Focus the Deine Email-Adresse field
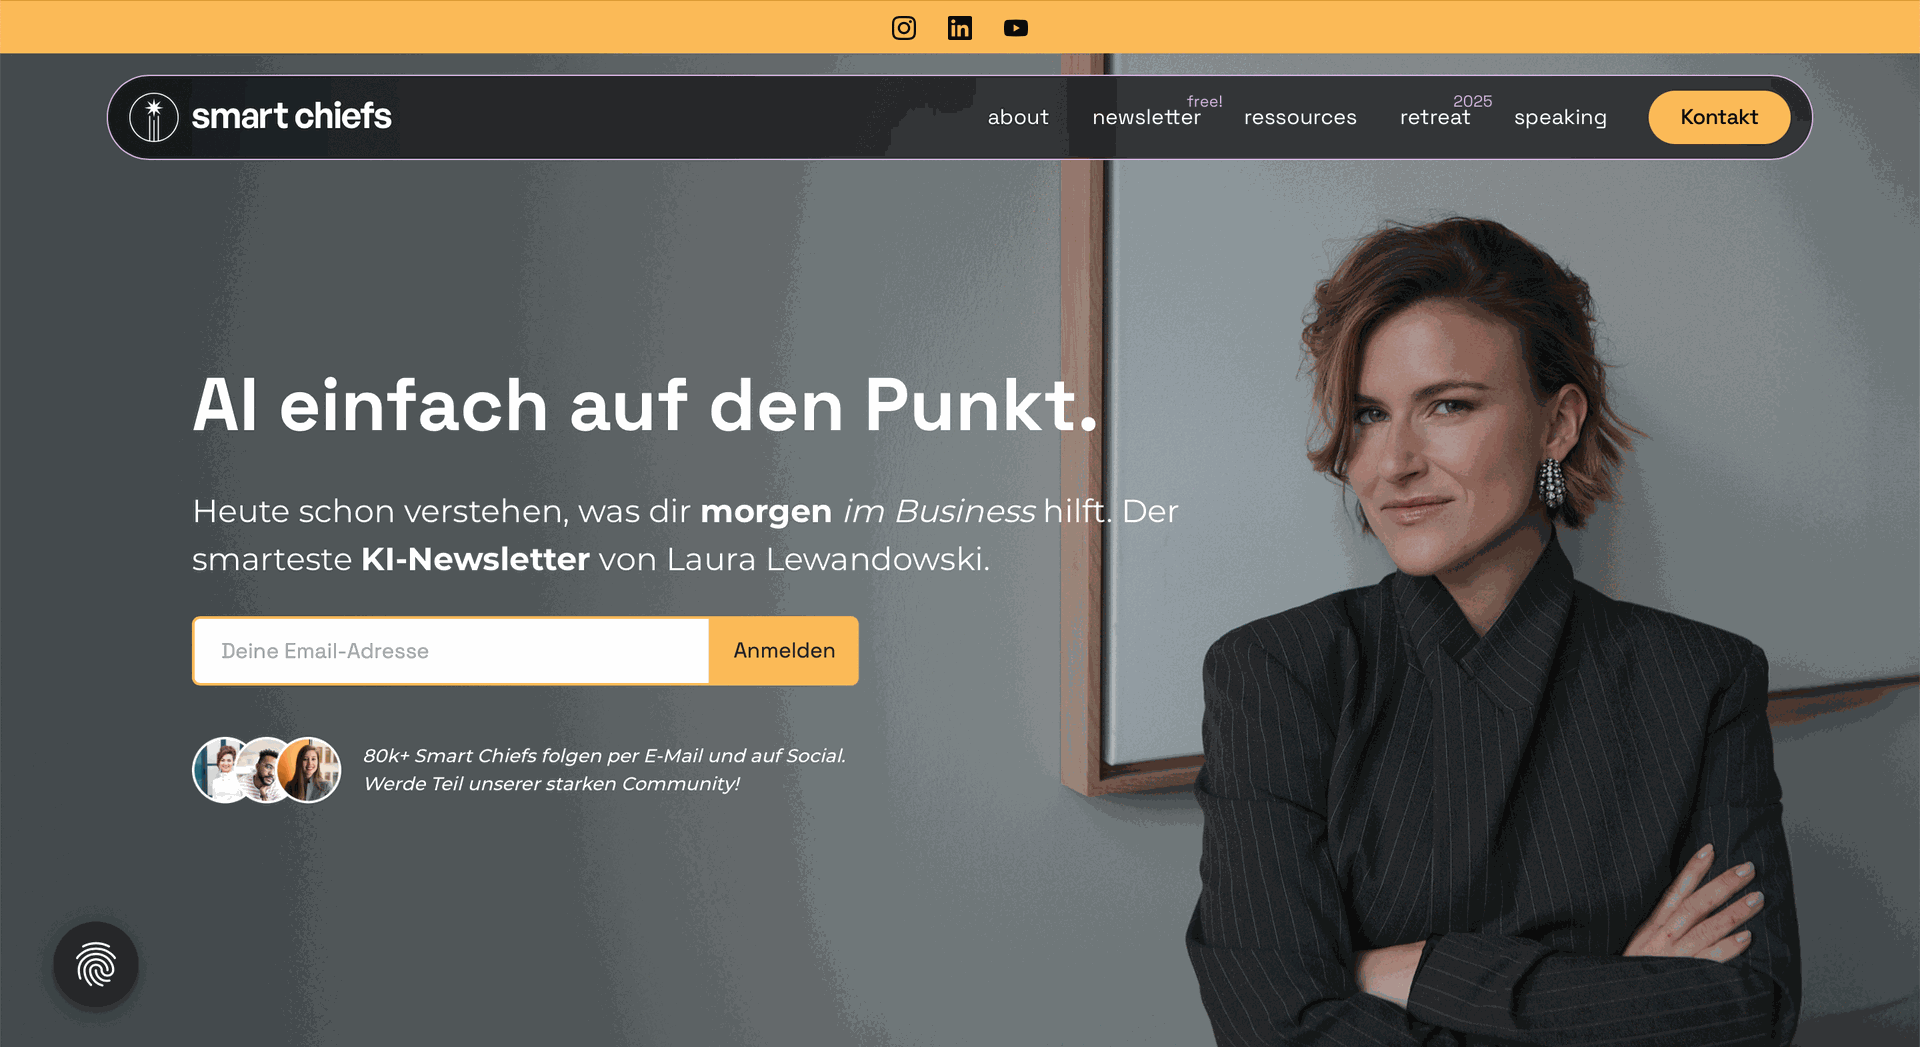The image size is (1920, 1047). (x=451, y=651)
